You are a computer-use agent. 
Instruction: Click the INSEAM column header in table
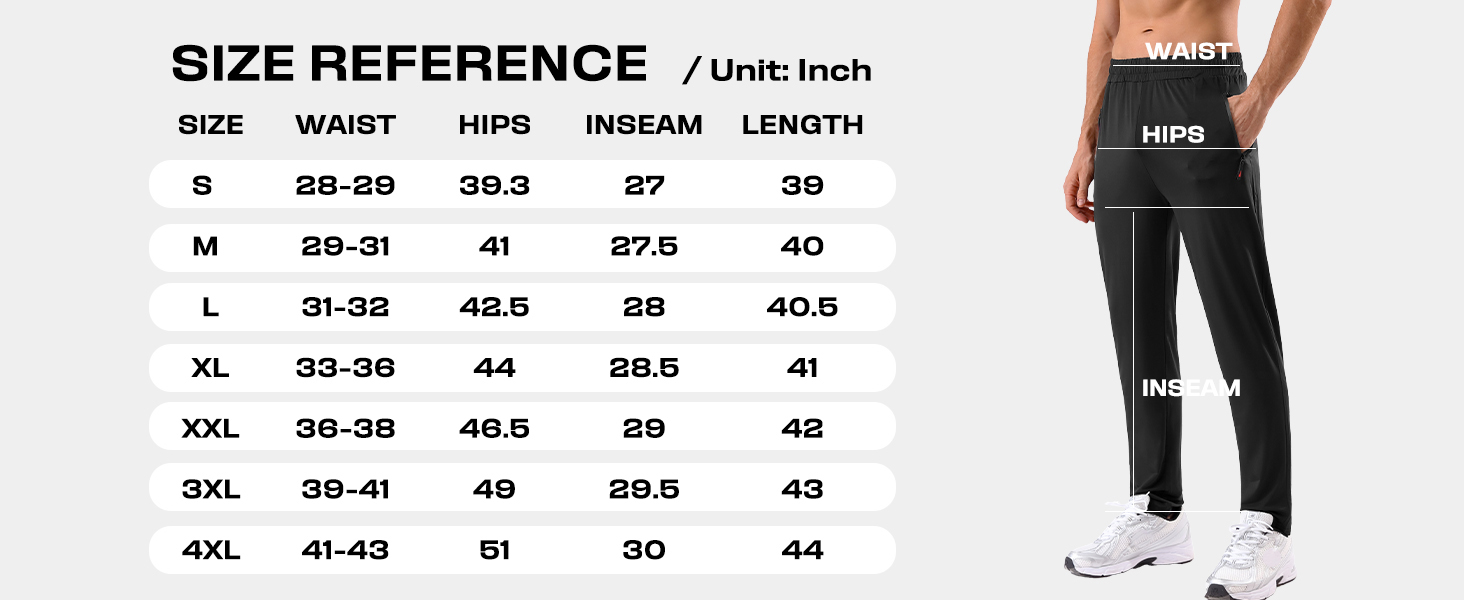[643, 125]
